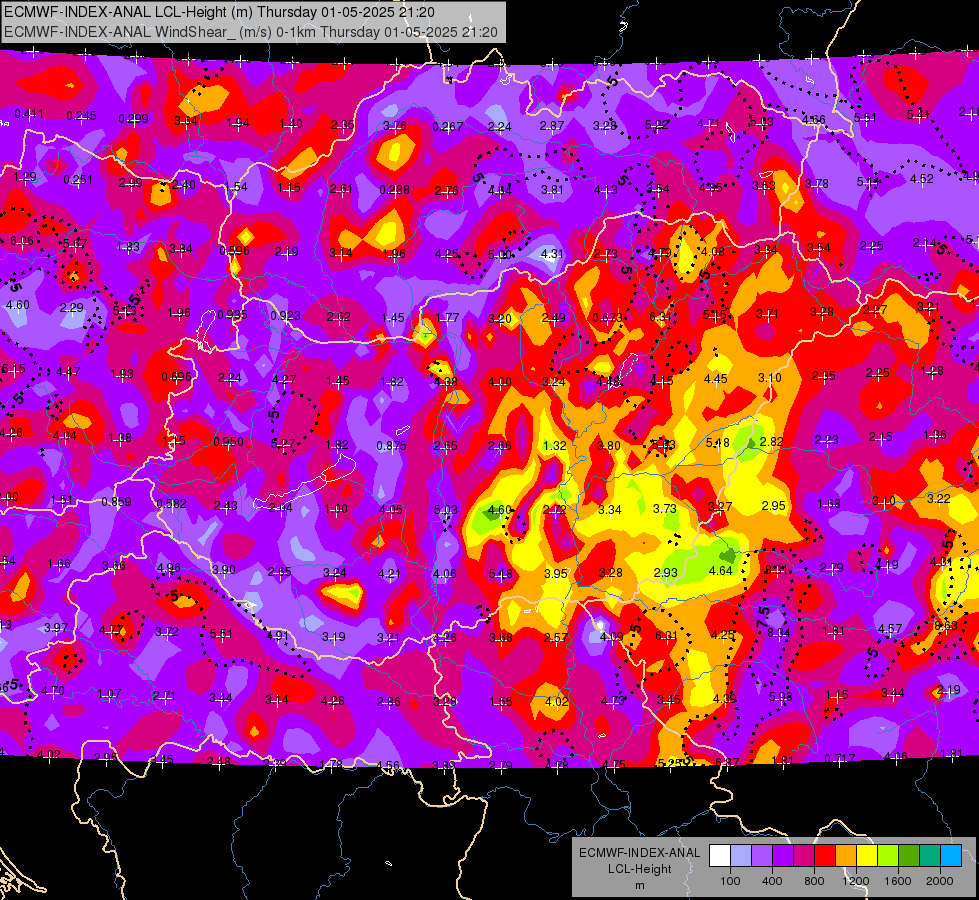Click the 3.73 wind shear value
Image resolution: width=979 pixels, height=900 pixels.
pos(665,509)
